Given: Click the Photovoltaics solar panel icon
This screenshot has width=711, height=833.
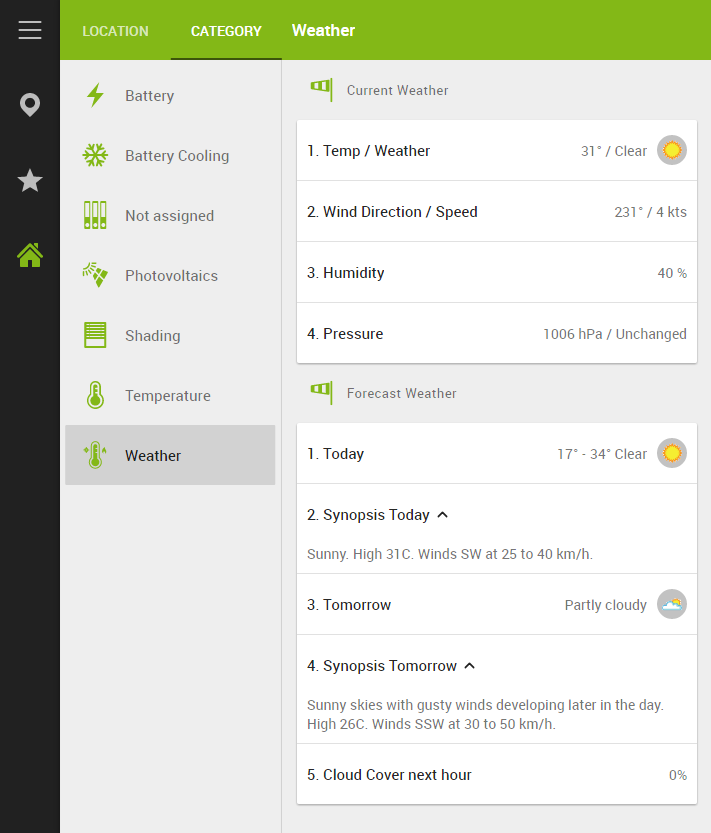Looking at the screenshot, I should click(95, 276).
